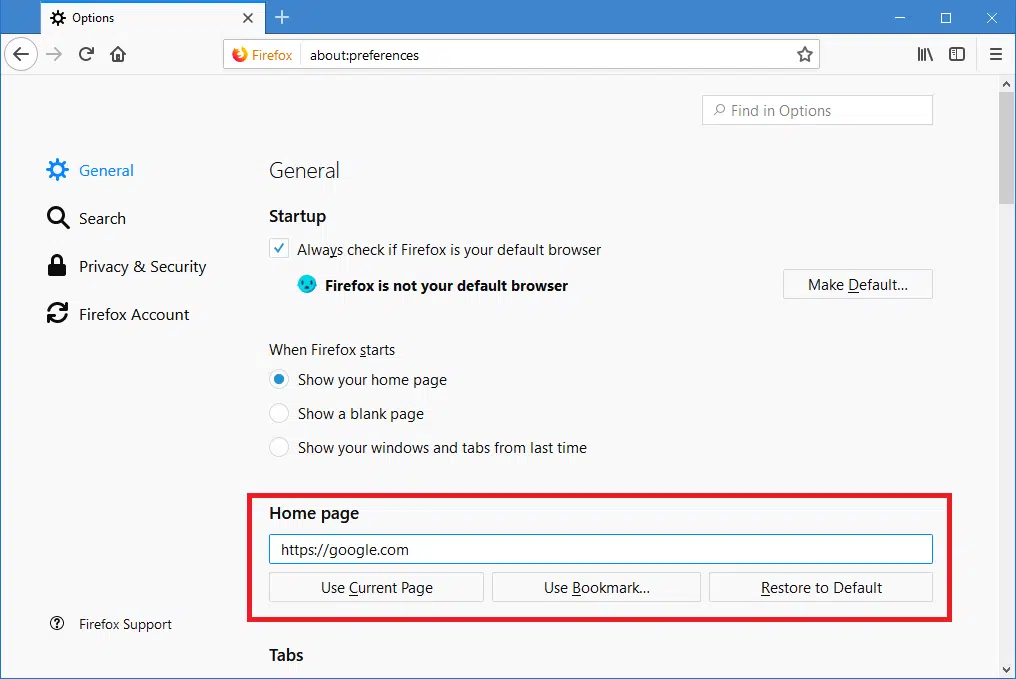Image resolution: width=1016 pixels, height=679 pixels.
Task: Open a new tab with the plus button
Action: (x=282, y=17)
